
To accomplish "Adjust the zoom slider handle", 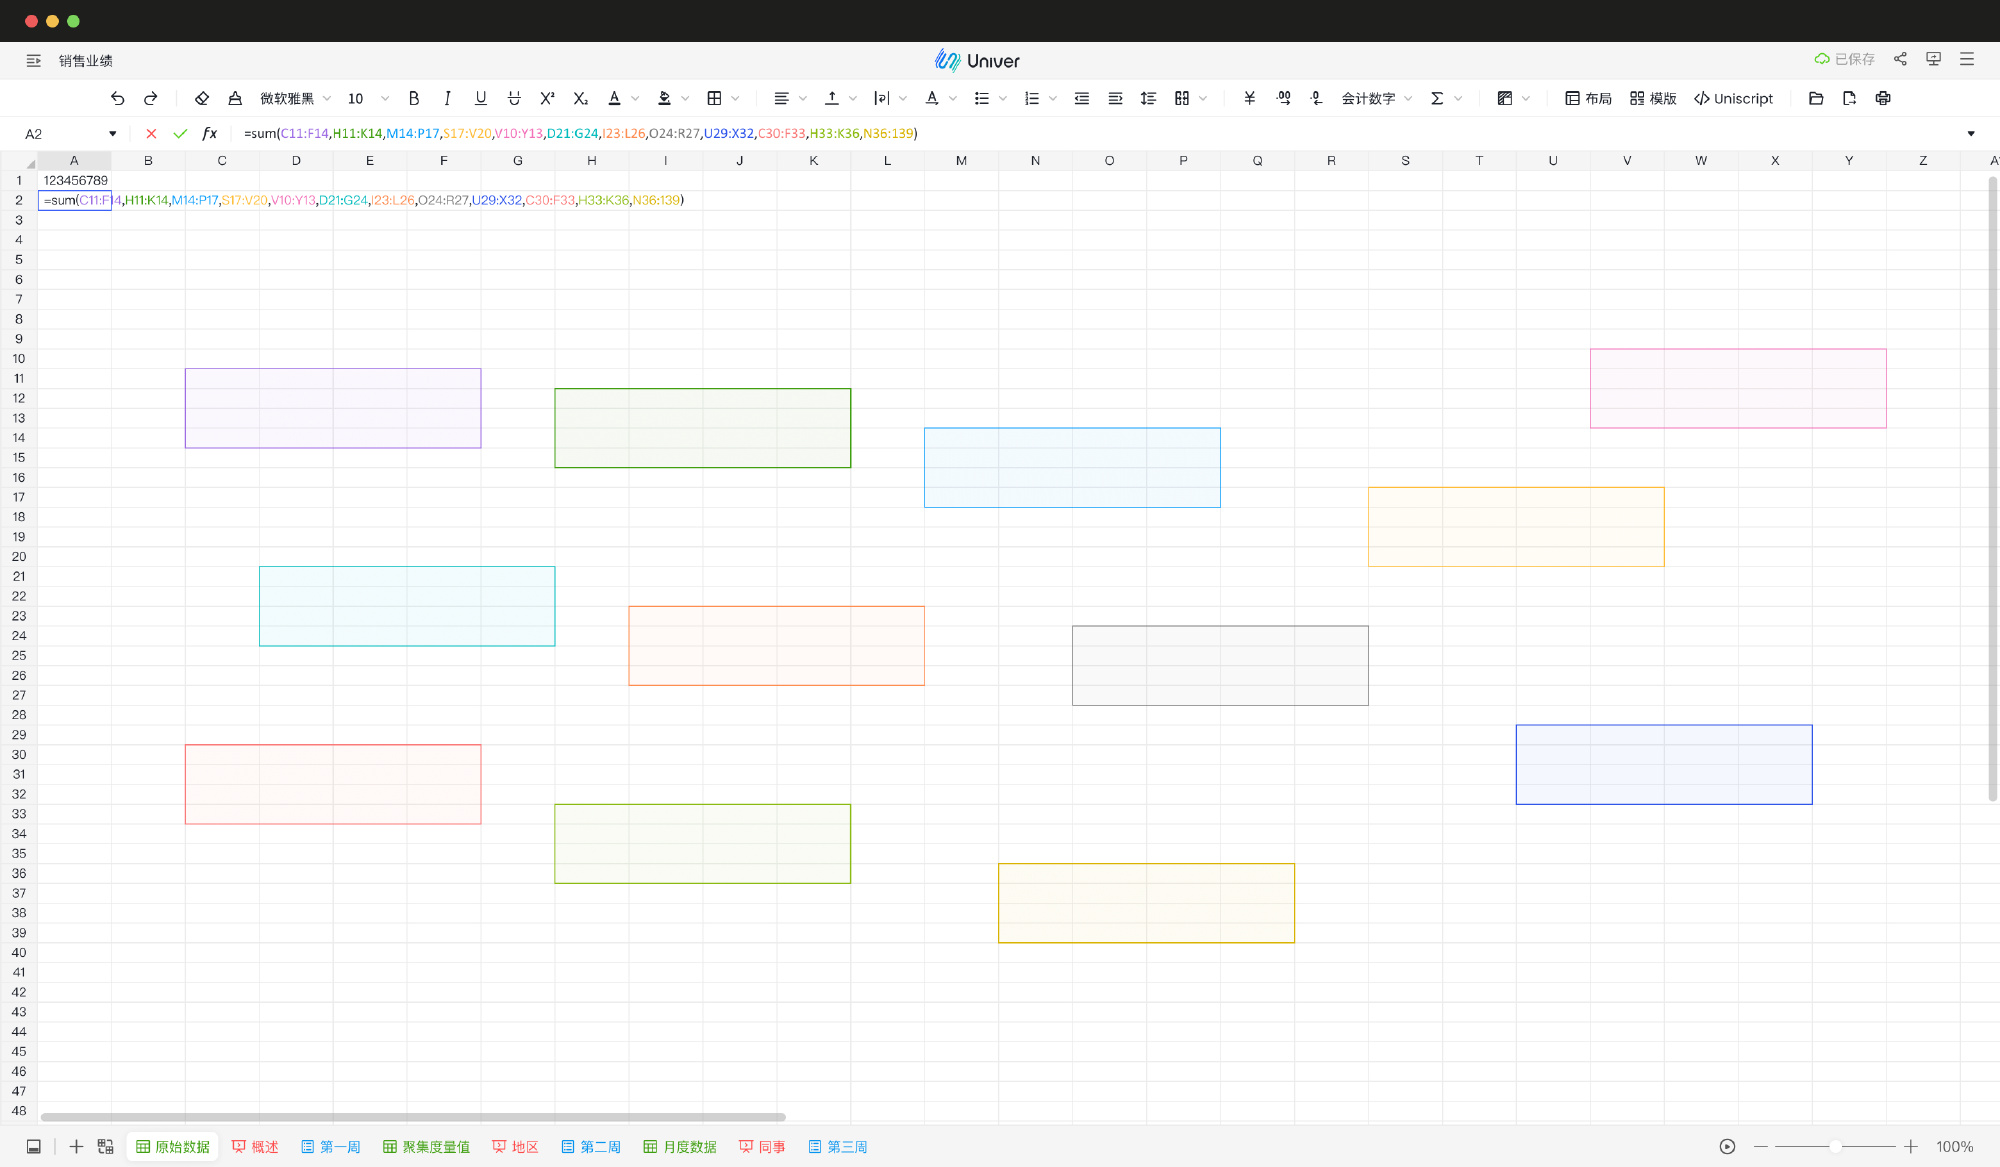I will tap(1835, 1147).
